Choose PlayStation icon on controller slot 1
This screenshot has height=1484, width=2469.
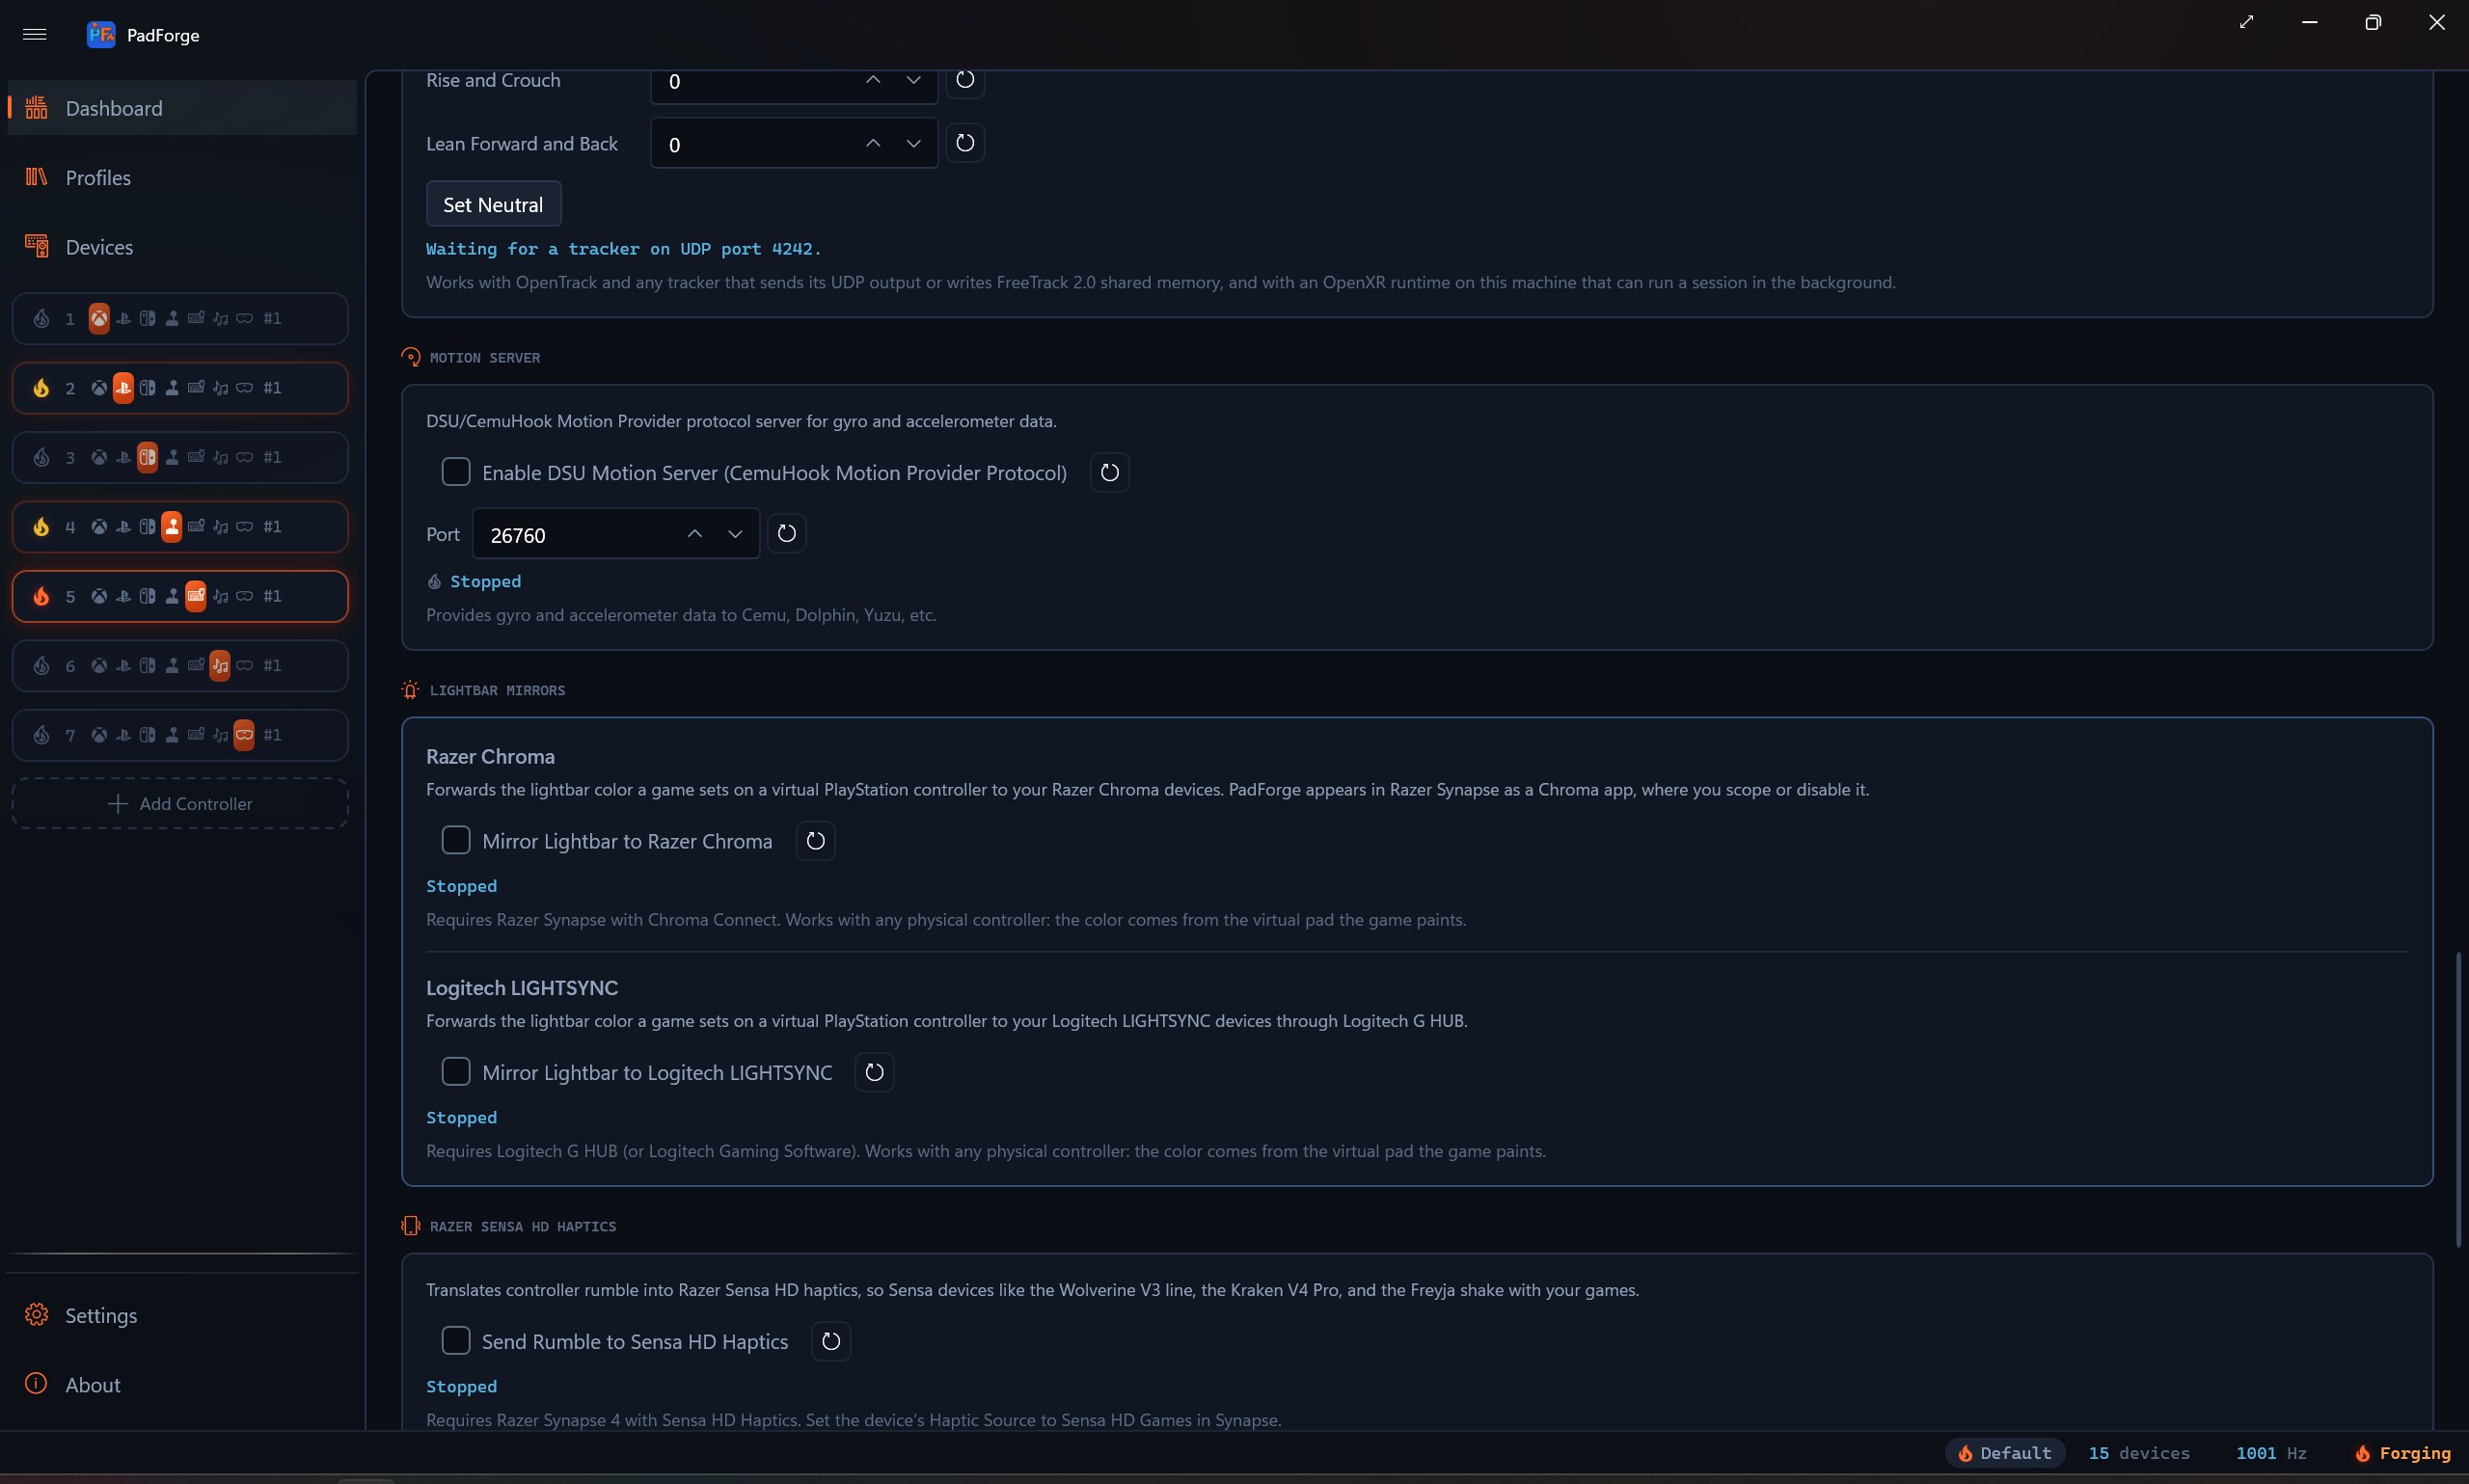[x=123, y=318]
